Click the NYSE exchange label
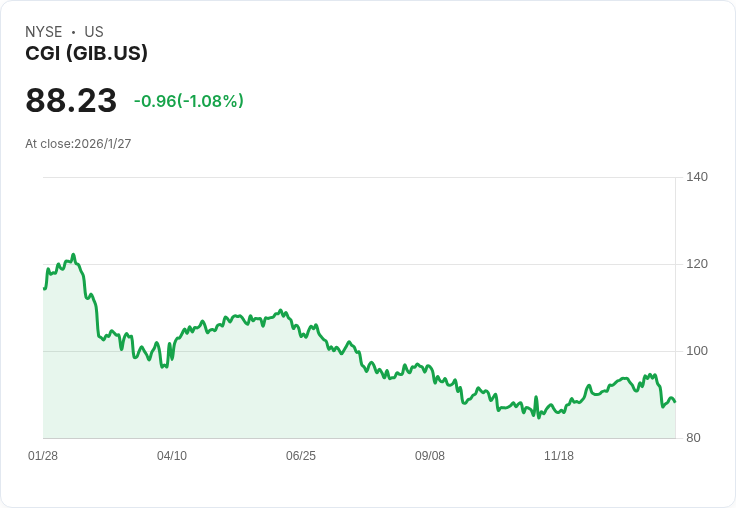The height and width of the screenshot is (508, 736). (x=44, y=32)
